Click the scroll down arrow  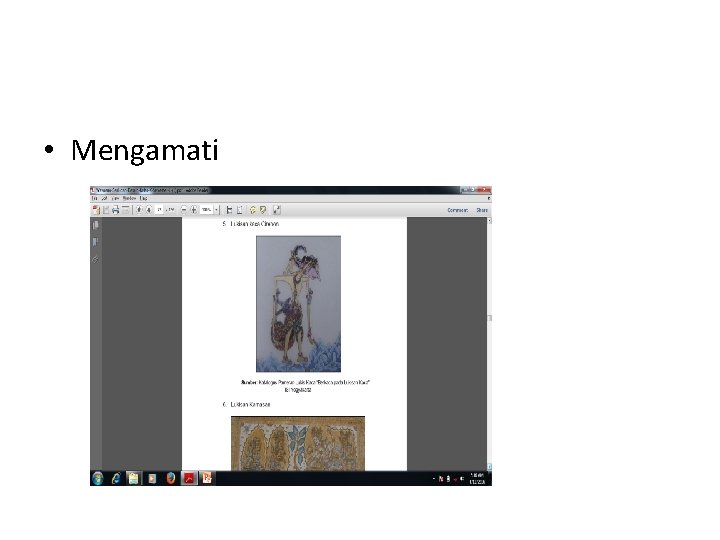point(489,467)
